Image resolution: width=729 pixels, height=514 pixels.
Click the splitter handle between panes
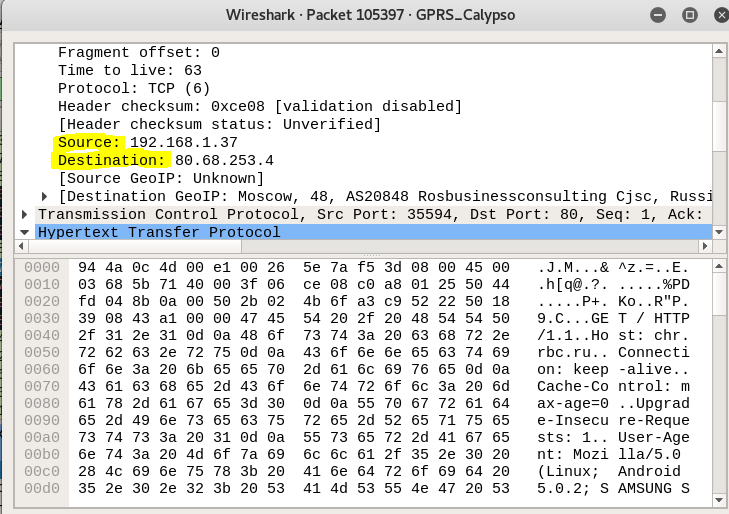(371, 255)
